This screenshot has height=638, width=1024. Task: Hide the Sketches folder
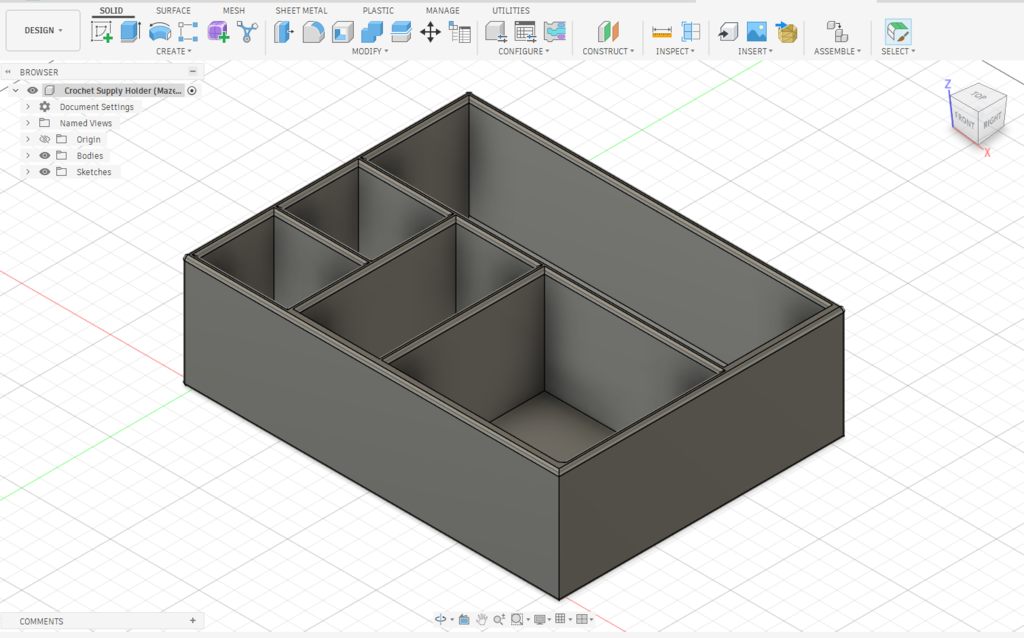pos(44,172)
